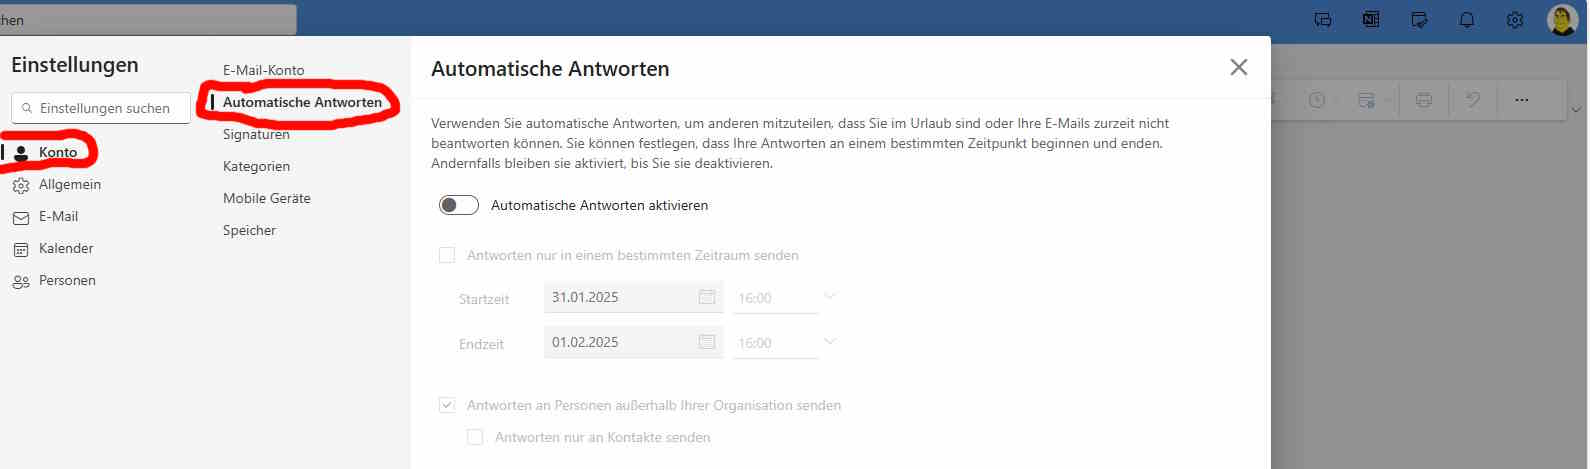Check 'Antworten nur an Kontakte senden'
This screenshot has width=1590, height=469.
point(475,437)
